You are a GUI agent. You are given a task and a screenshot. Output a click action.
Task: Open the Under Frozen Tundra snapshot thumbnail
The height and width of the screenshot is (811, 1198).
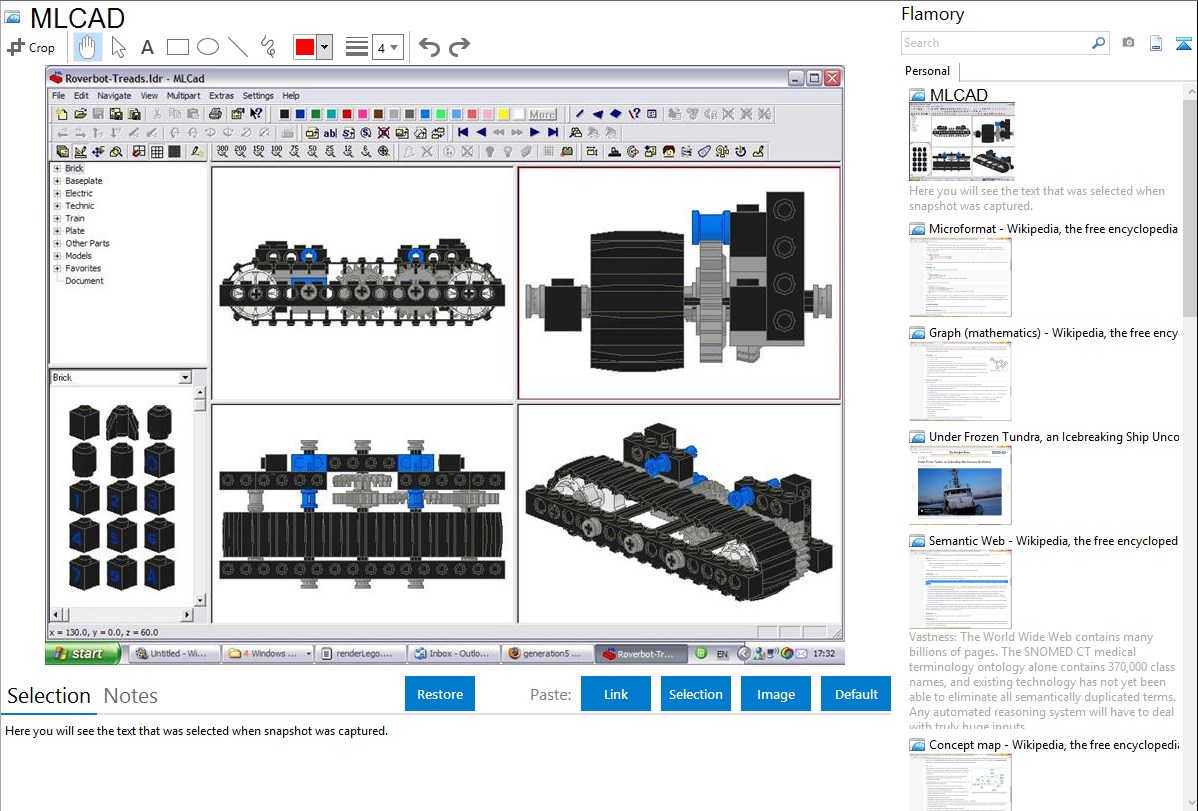pyautogui.click(x=960, y=485)
